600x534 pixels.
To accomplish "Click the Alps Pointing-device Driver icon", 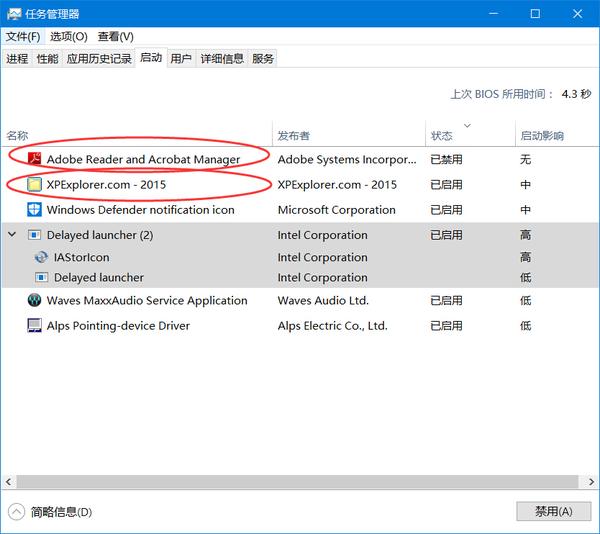I will tap(34, 326).
